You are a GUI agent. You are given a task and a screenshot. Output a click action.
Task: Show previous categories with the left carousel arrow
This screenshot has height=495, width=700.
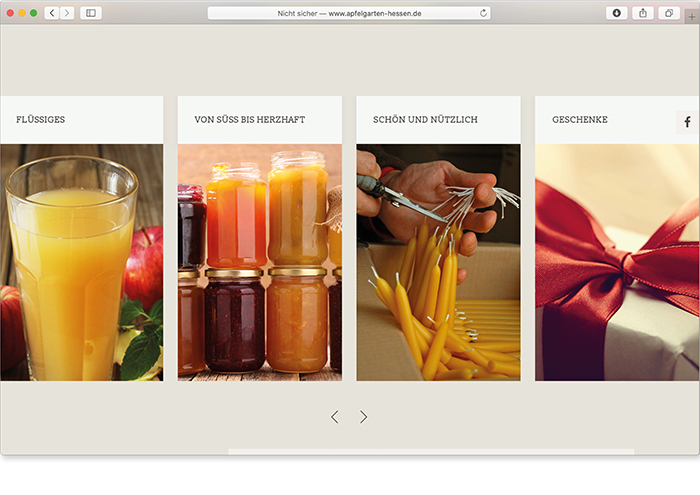pos(335,417)
